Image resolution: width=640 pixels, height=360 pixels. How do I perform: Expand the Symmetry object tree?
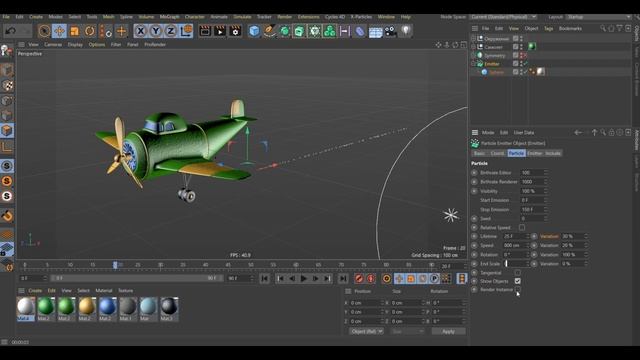coord(473,55)
